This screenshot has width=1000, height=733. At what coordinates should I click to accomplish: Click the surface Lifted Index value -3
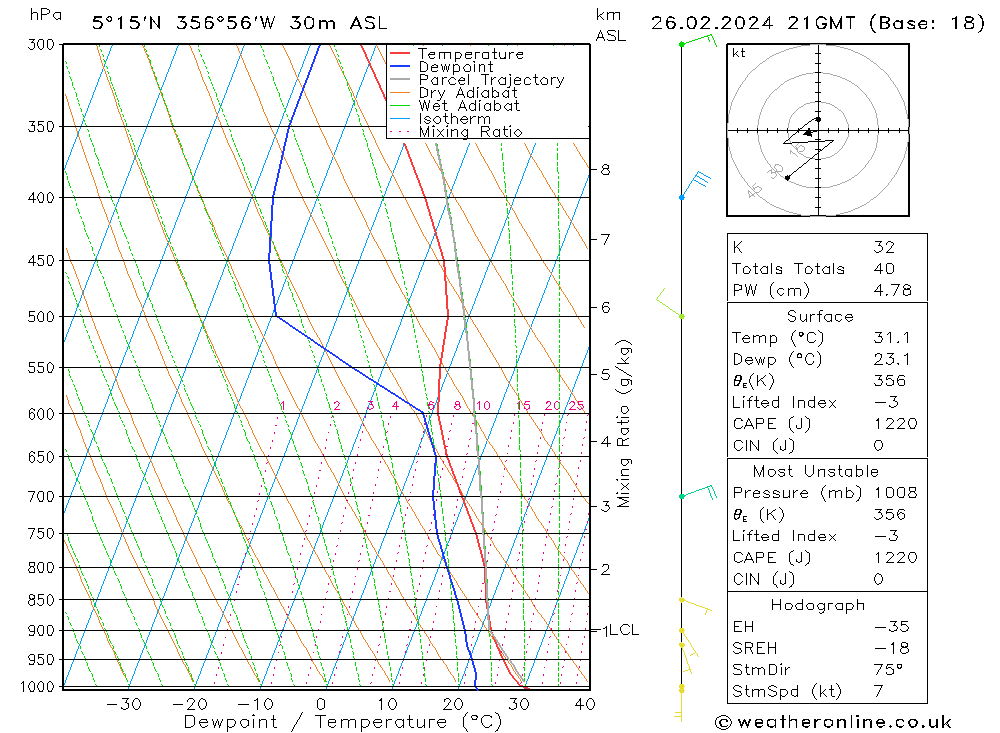(x=886, y=403)
